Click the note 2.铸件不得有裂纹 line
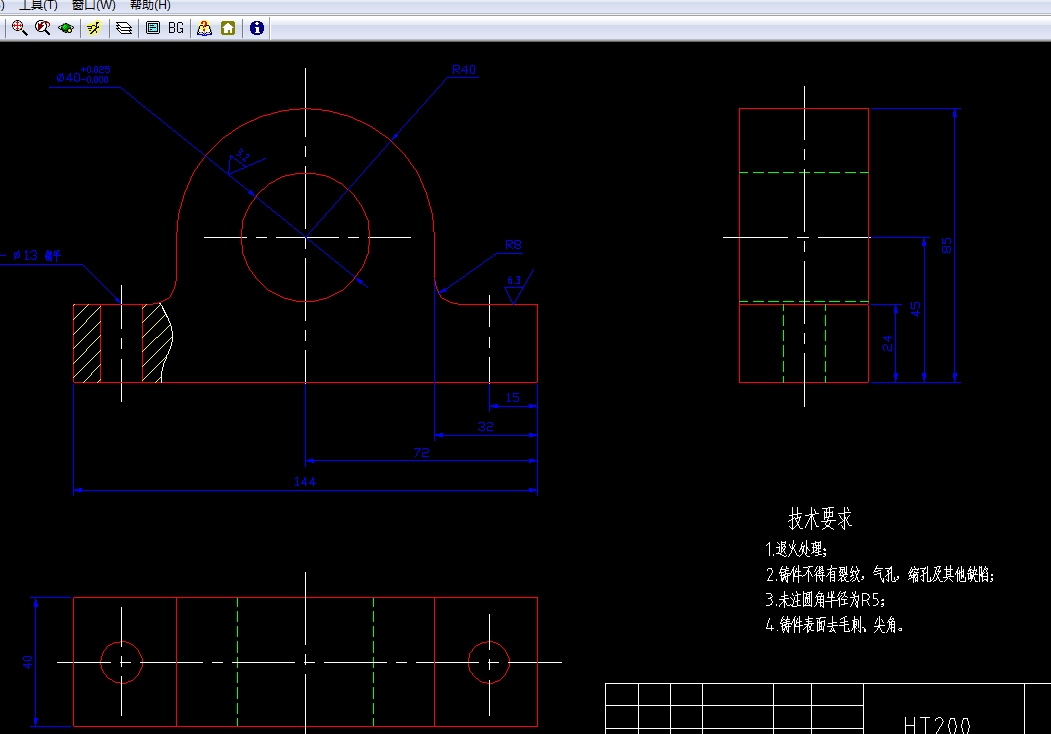The height and width of the screenshot is (734, 1051). [879, 574]
